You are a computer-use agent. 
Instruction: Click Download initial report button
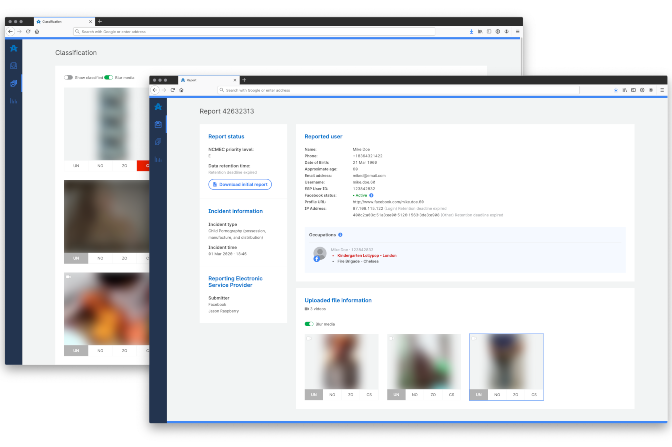240,185
